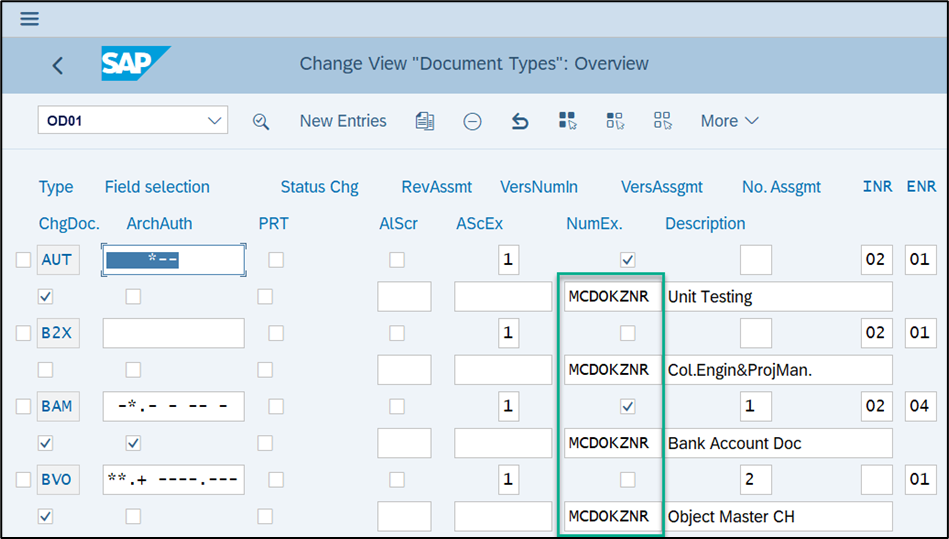Image resolution: width=949 pixels, height=539 pixels.
Task: Select the row checkbox left of B2X
Action: coord(24,333)
